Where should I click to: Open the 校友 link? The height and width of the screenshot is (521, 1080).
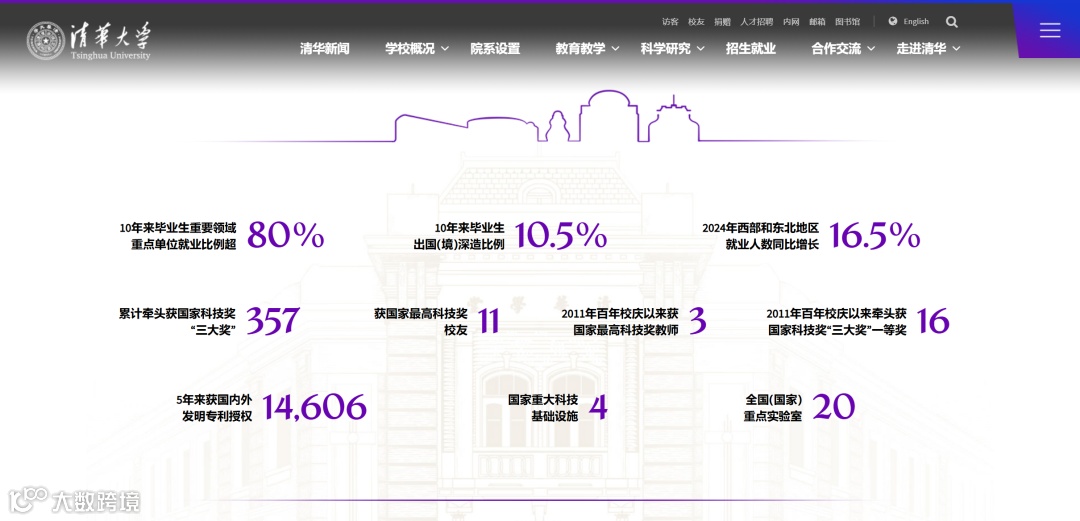click(x=696, y=21)
